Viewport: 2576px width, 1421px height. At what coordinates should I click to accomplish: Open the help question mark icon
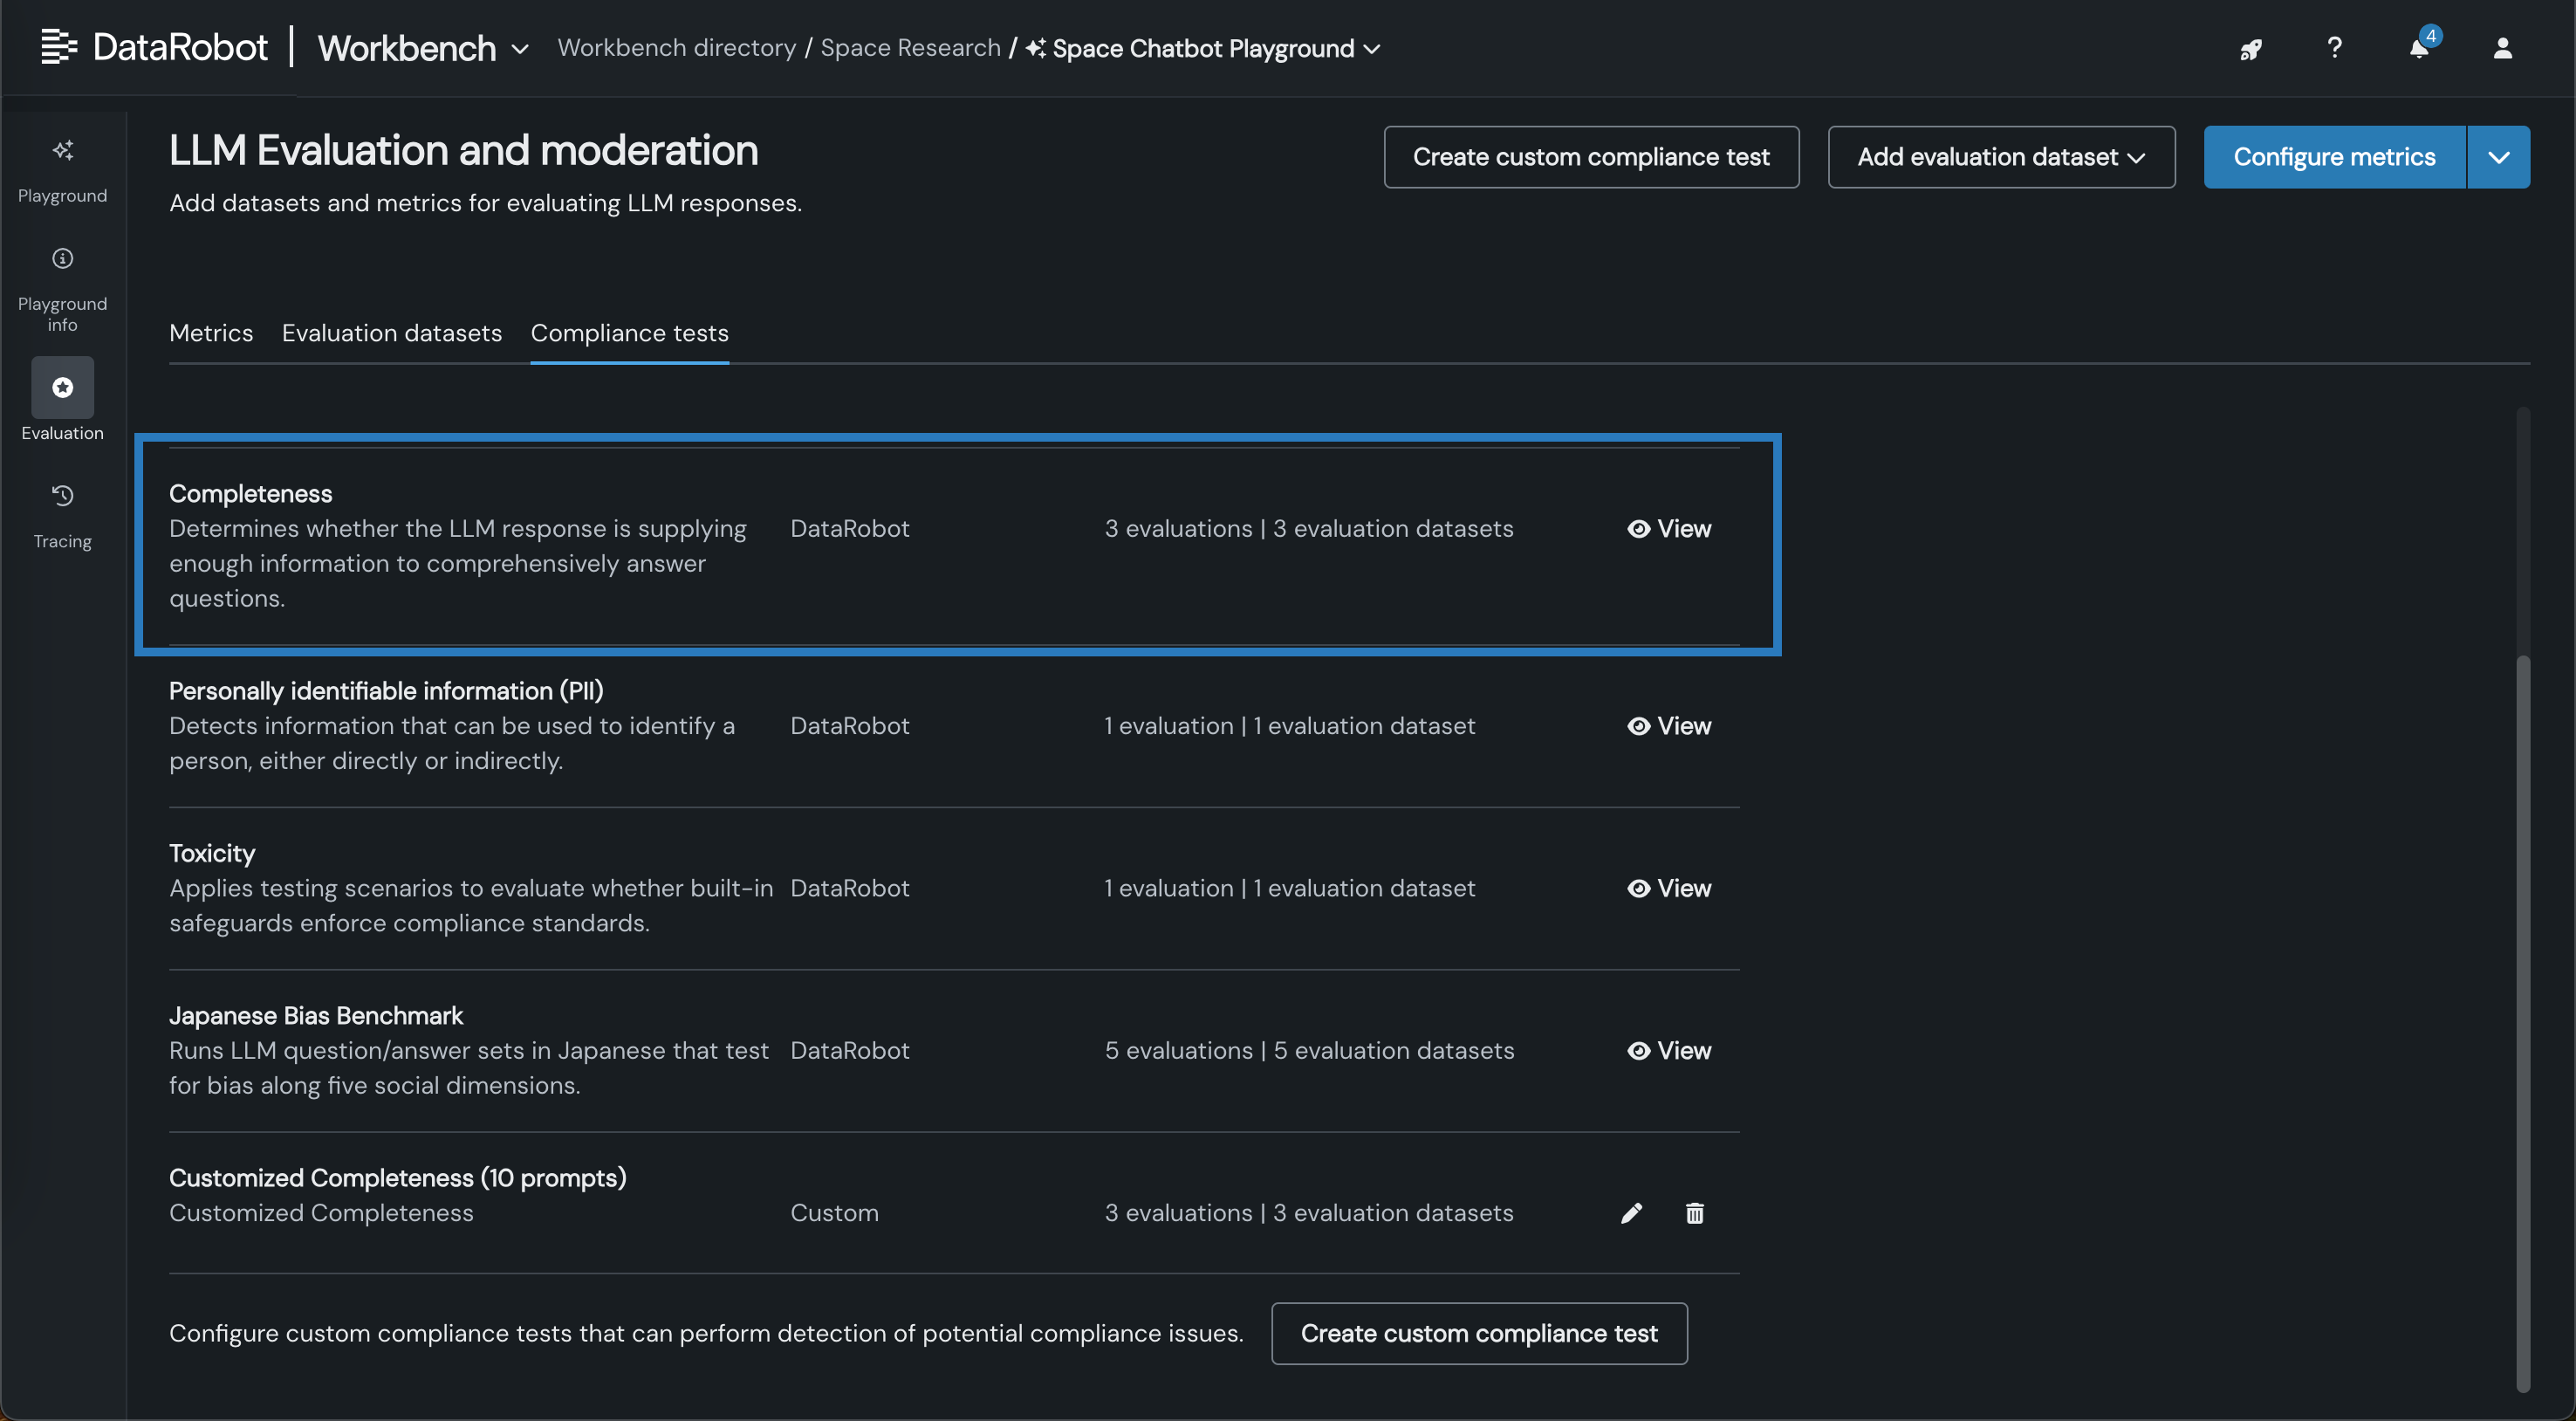pyautogui.click(x=2334, y=48)
